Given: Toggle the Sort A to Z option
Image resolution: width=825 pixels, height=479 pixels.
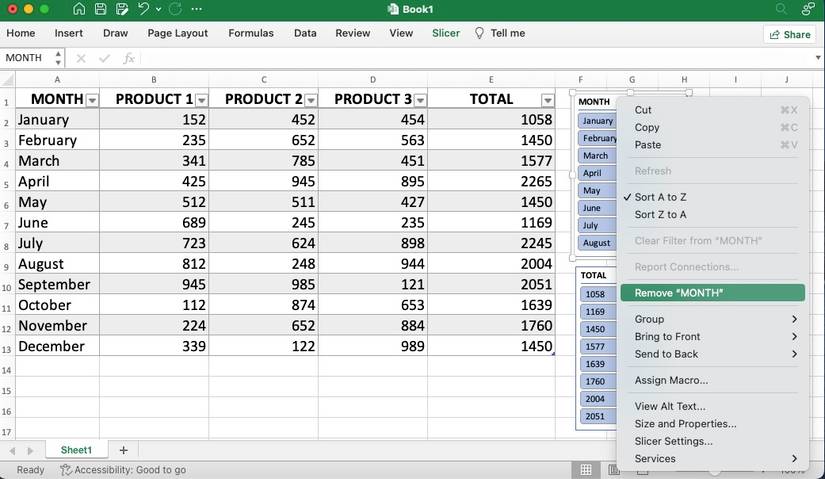Looking at the screenshot, I should (660, 197).
